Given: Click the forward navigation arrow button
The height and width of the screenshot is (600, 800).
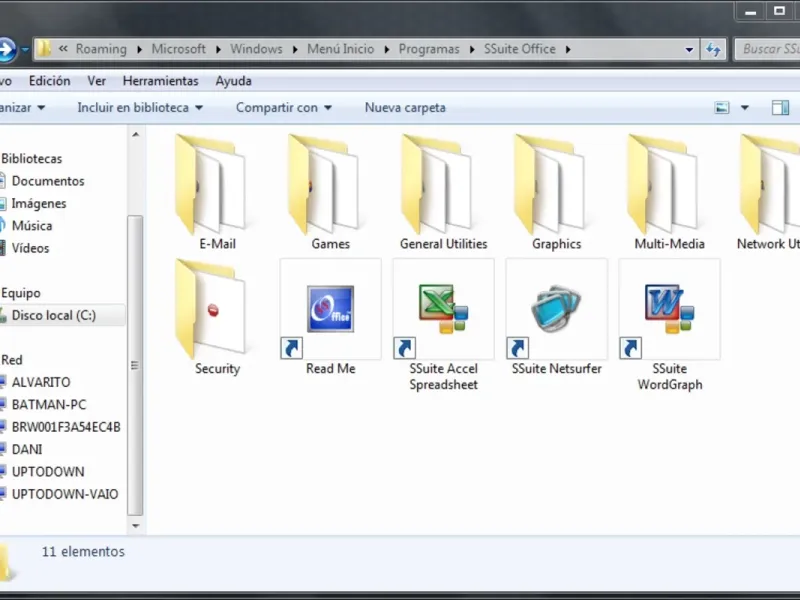Looking at the screenshot, I should (6, 50).
